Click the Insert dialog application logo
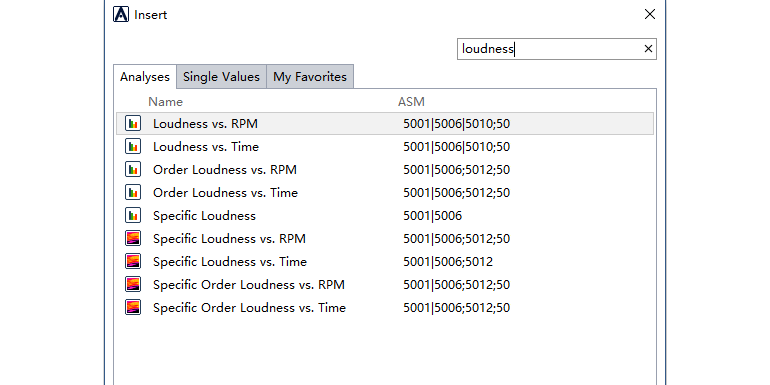The width and height of the screenshot is (770, 385). point(121,14)
